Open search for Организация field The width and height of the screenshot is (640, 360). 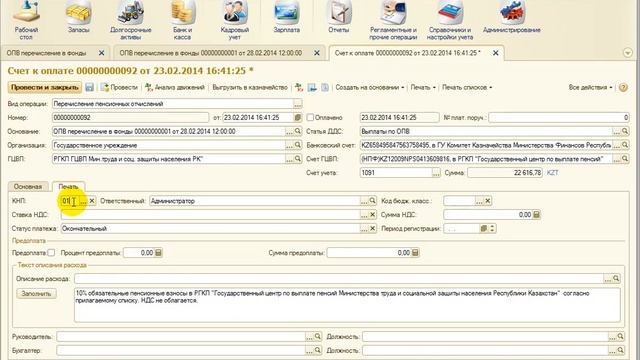point(298,145)
